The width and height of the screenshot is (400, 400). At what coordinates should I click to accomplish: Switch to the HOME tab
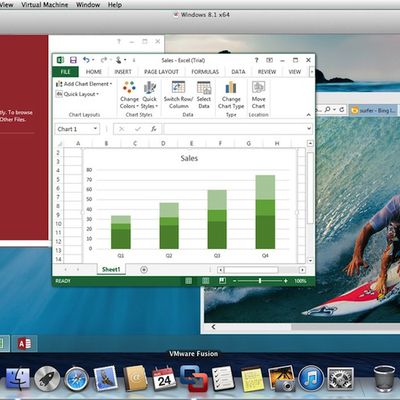coord(94,72)
